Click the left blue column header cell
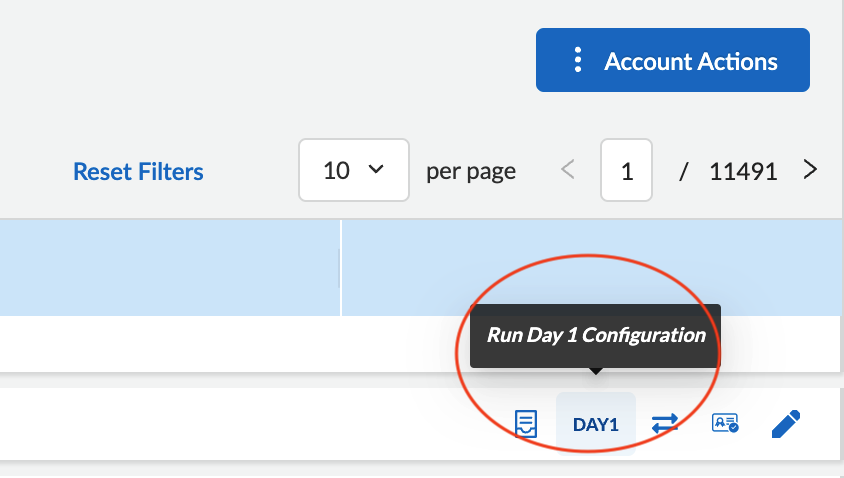Viewport: 844px width, 478px height. (x=170, y=268)
